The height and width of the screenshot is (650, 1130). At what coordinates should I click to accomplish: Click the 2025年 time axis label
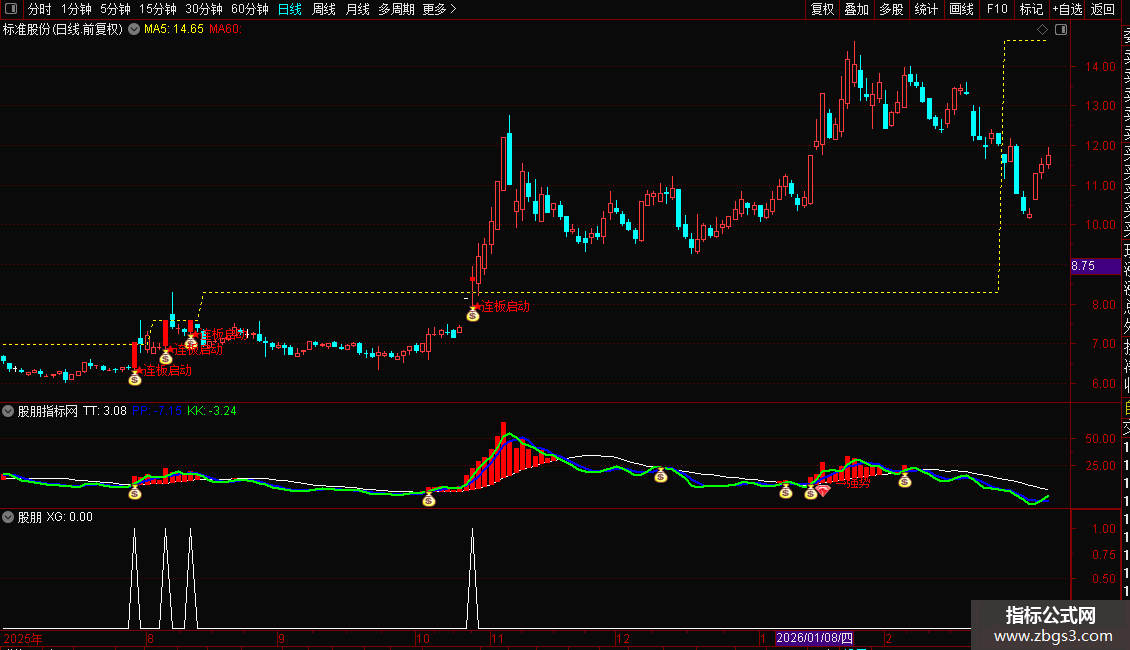(23, 638)
